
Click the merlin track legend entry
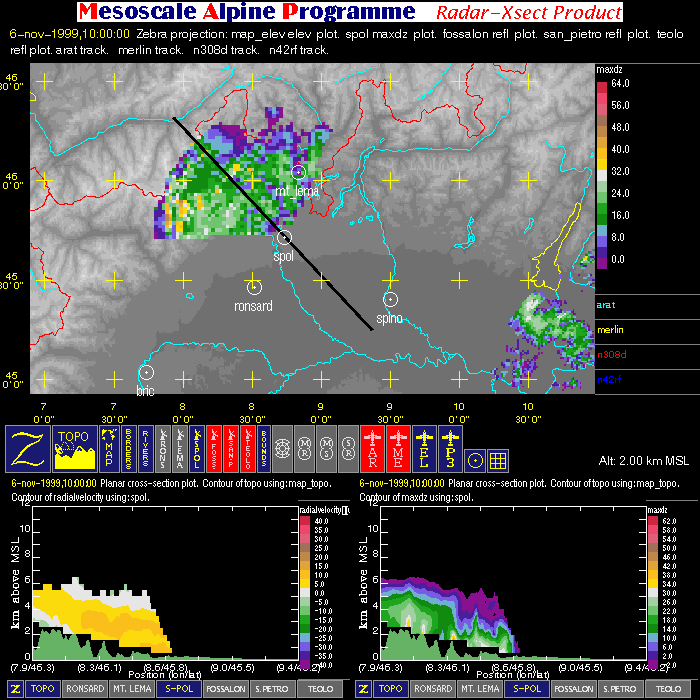(x=610, y=330)
